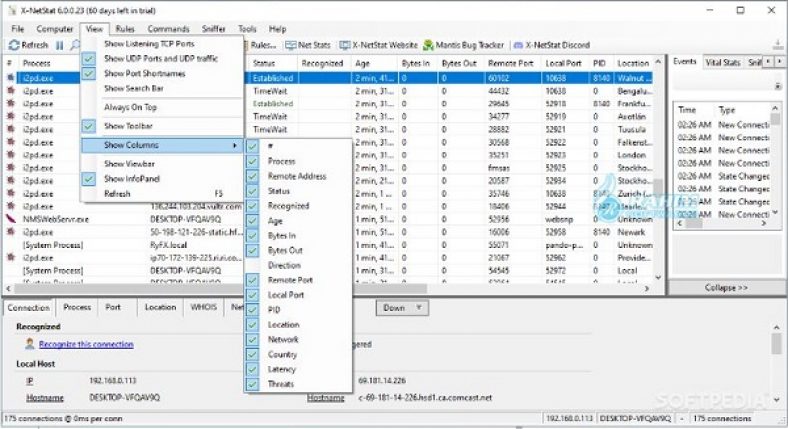
Task: Open the Commands menu
Action: (x=168, y=29)
